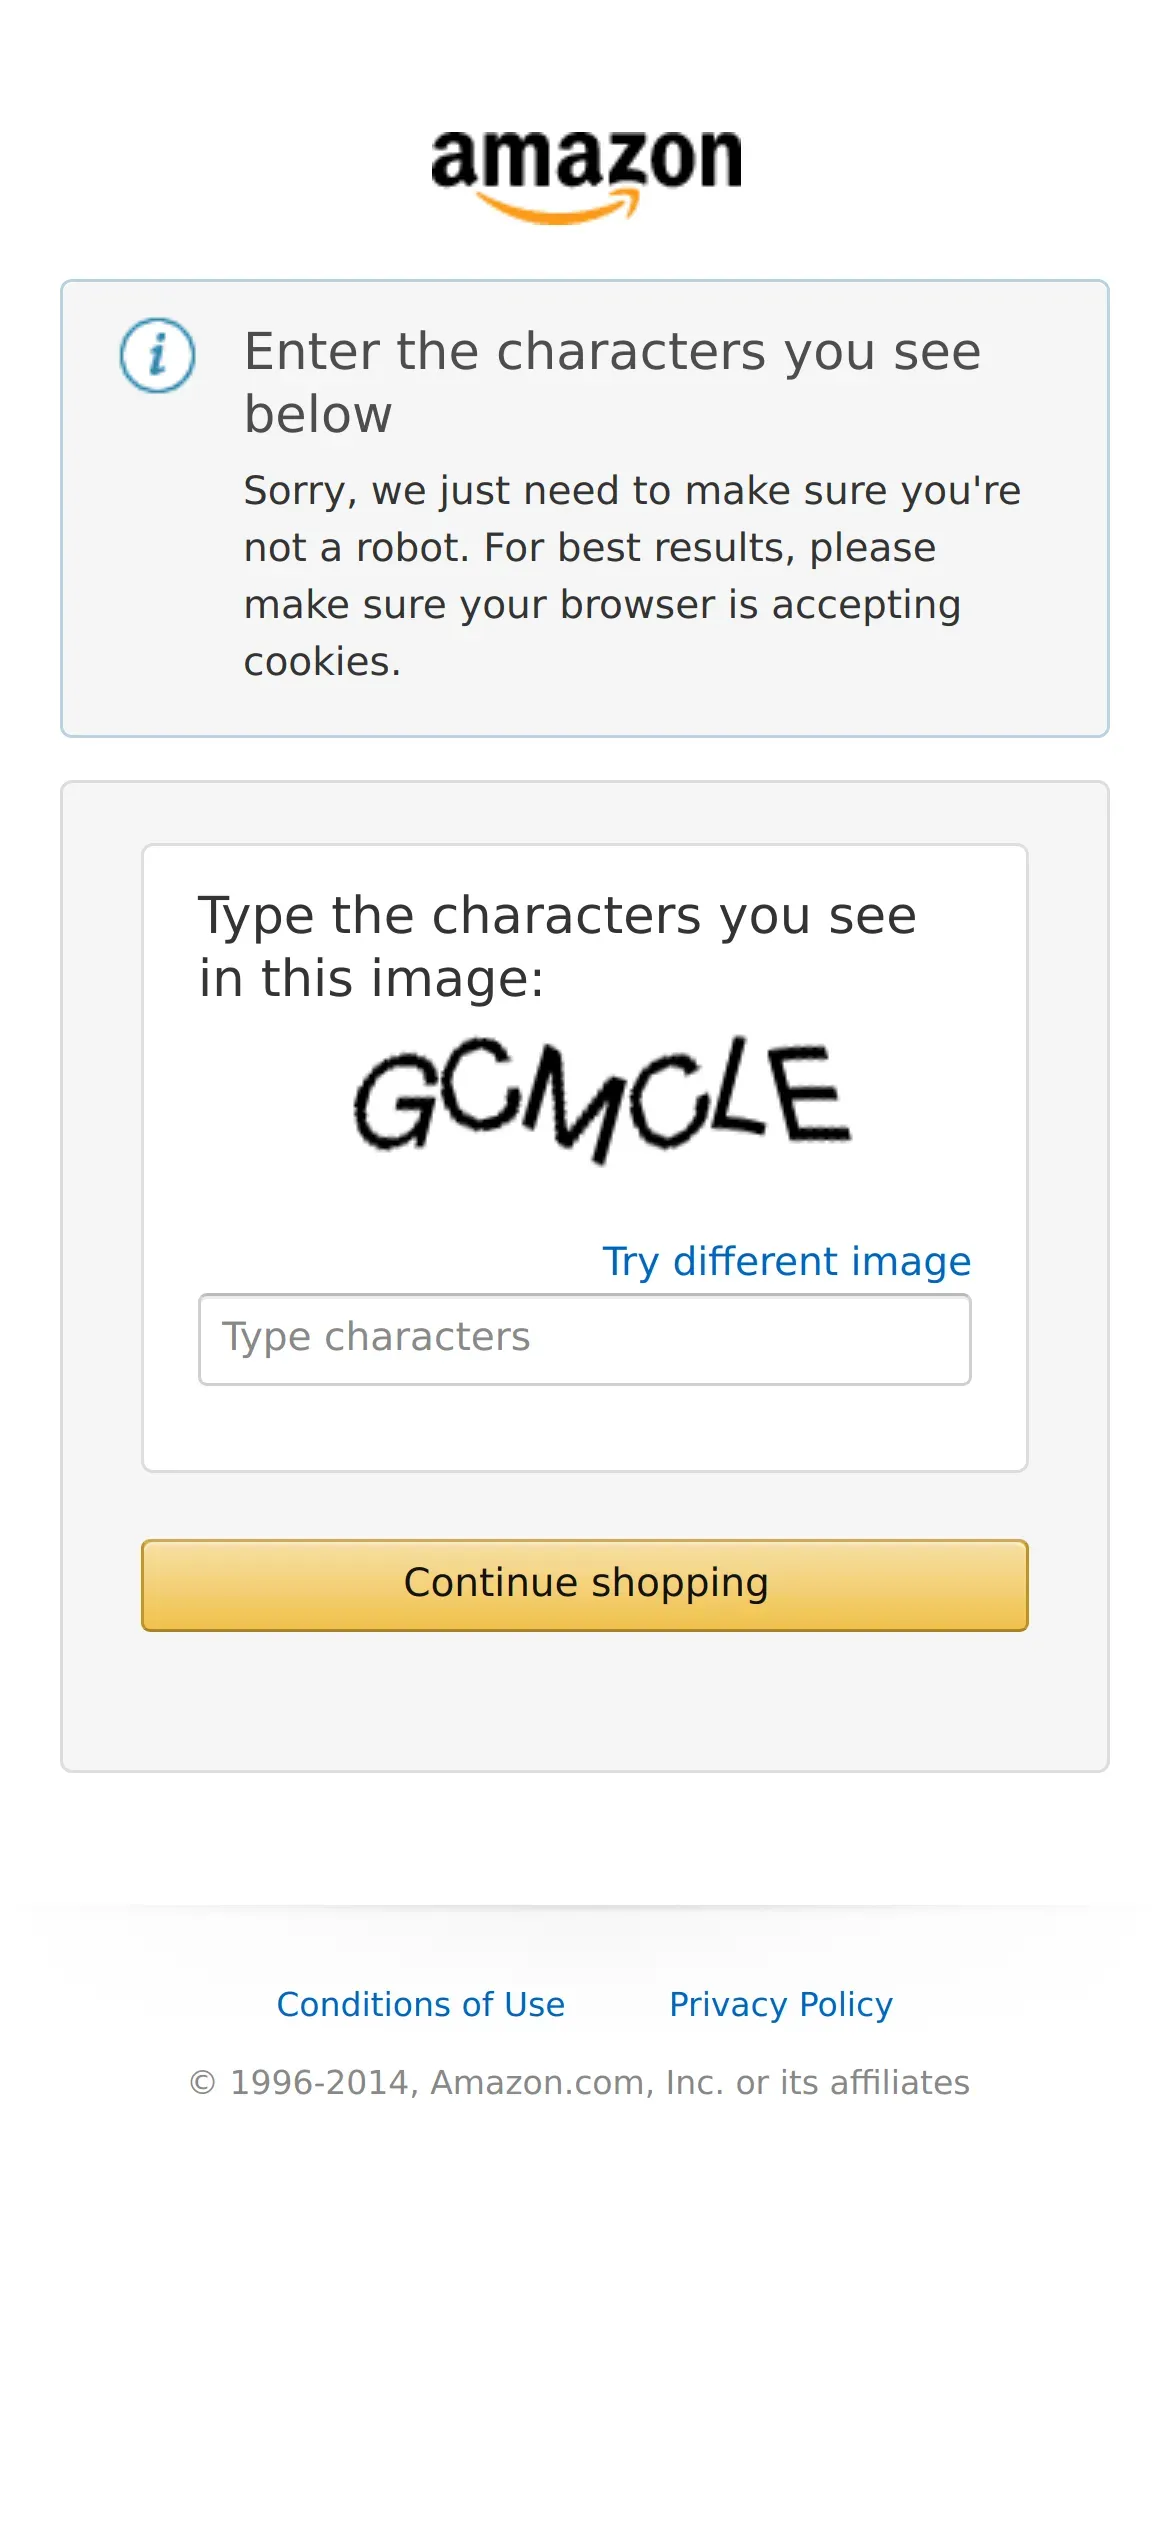The height and width of the screenshot is (2532, 1170).
Task: Request a new CAPTCHA via Try different image
Action: [786, 1261]
